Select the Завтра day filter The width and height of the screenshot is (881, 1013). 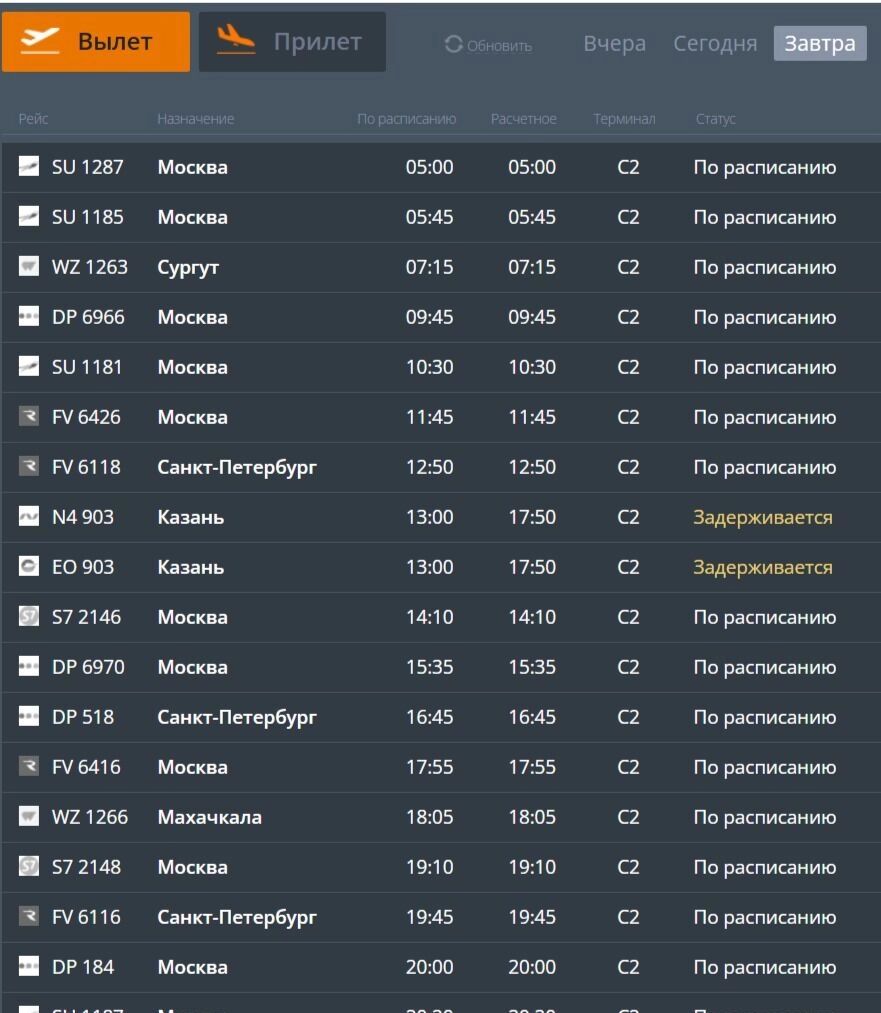[819, 44]
